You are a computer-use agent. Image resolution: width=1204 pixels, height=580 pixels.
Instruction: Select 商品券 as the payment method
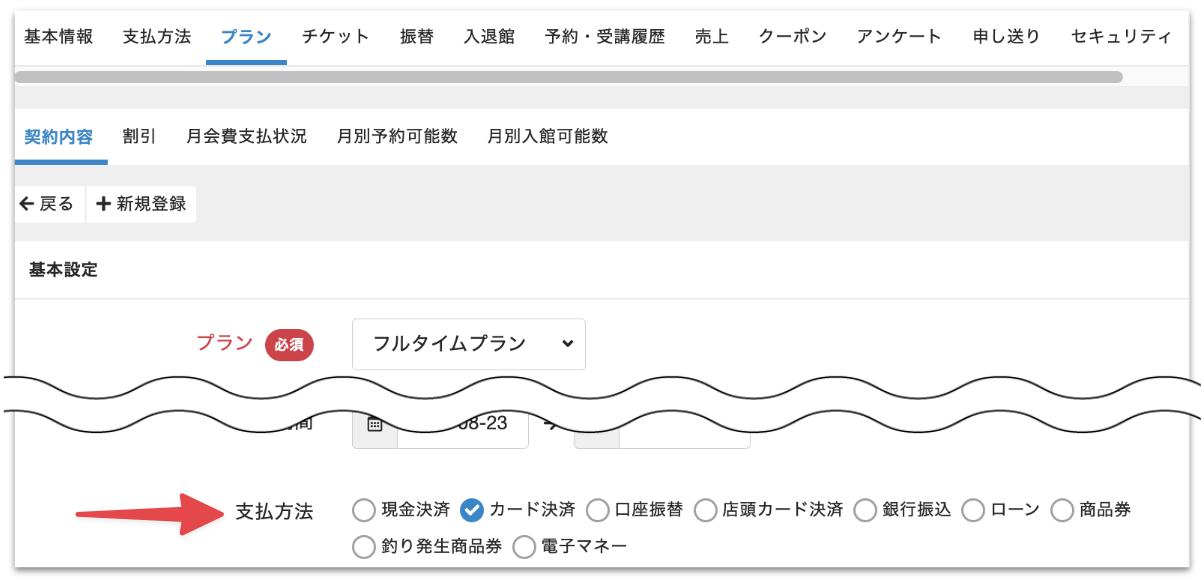click(1063, 510)
